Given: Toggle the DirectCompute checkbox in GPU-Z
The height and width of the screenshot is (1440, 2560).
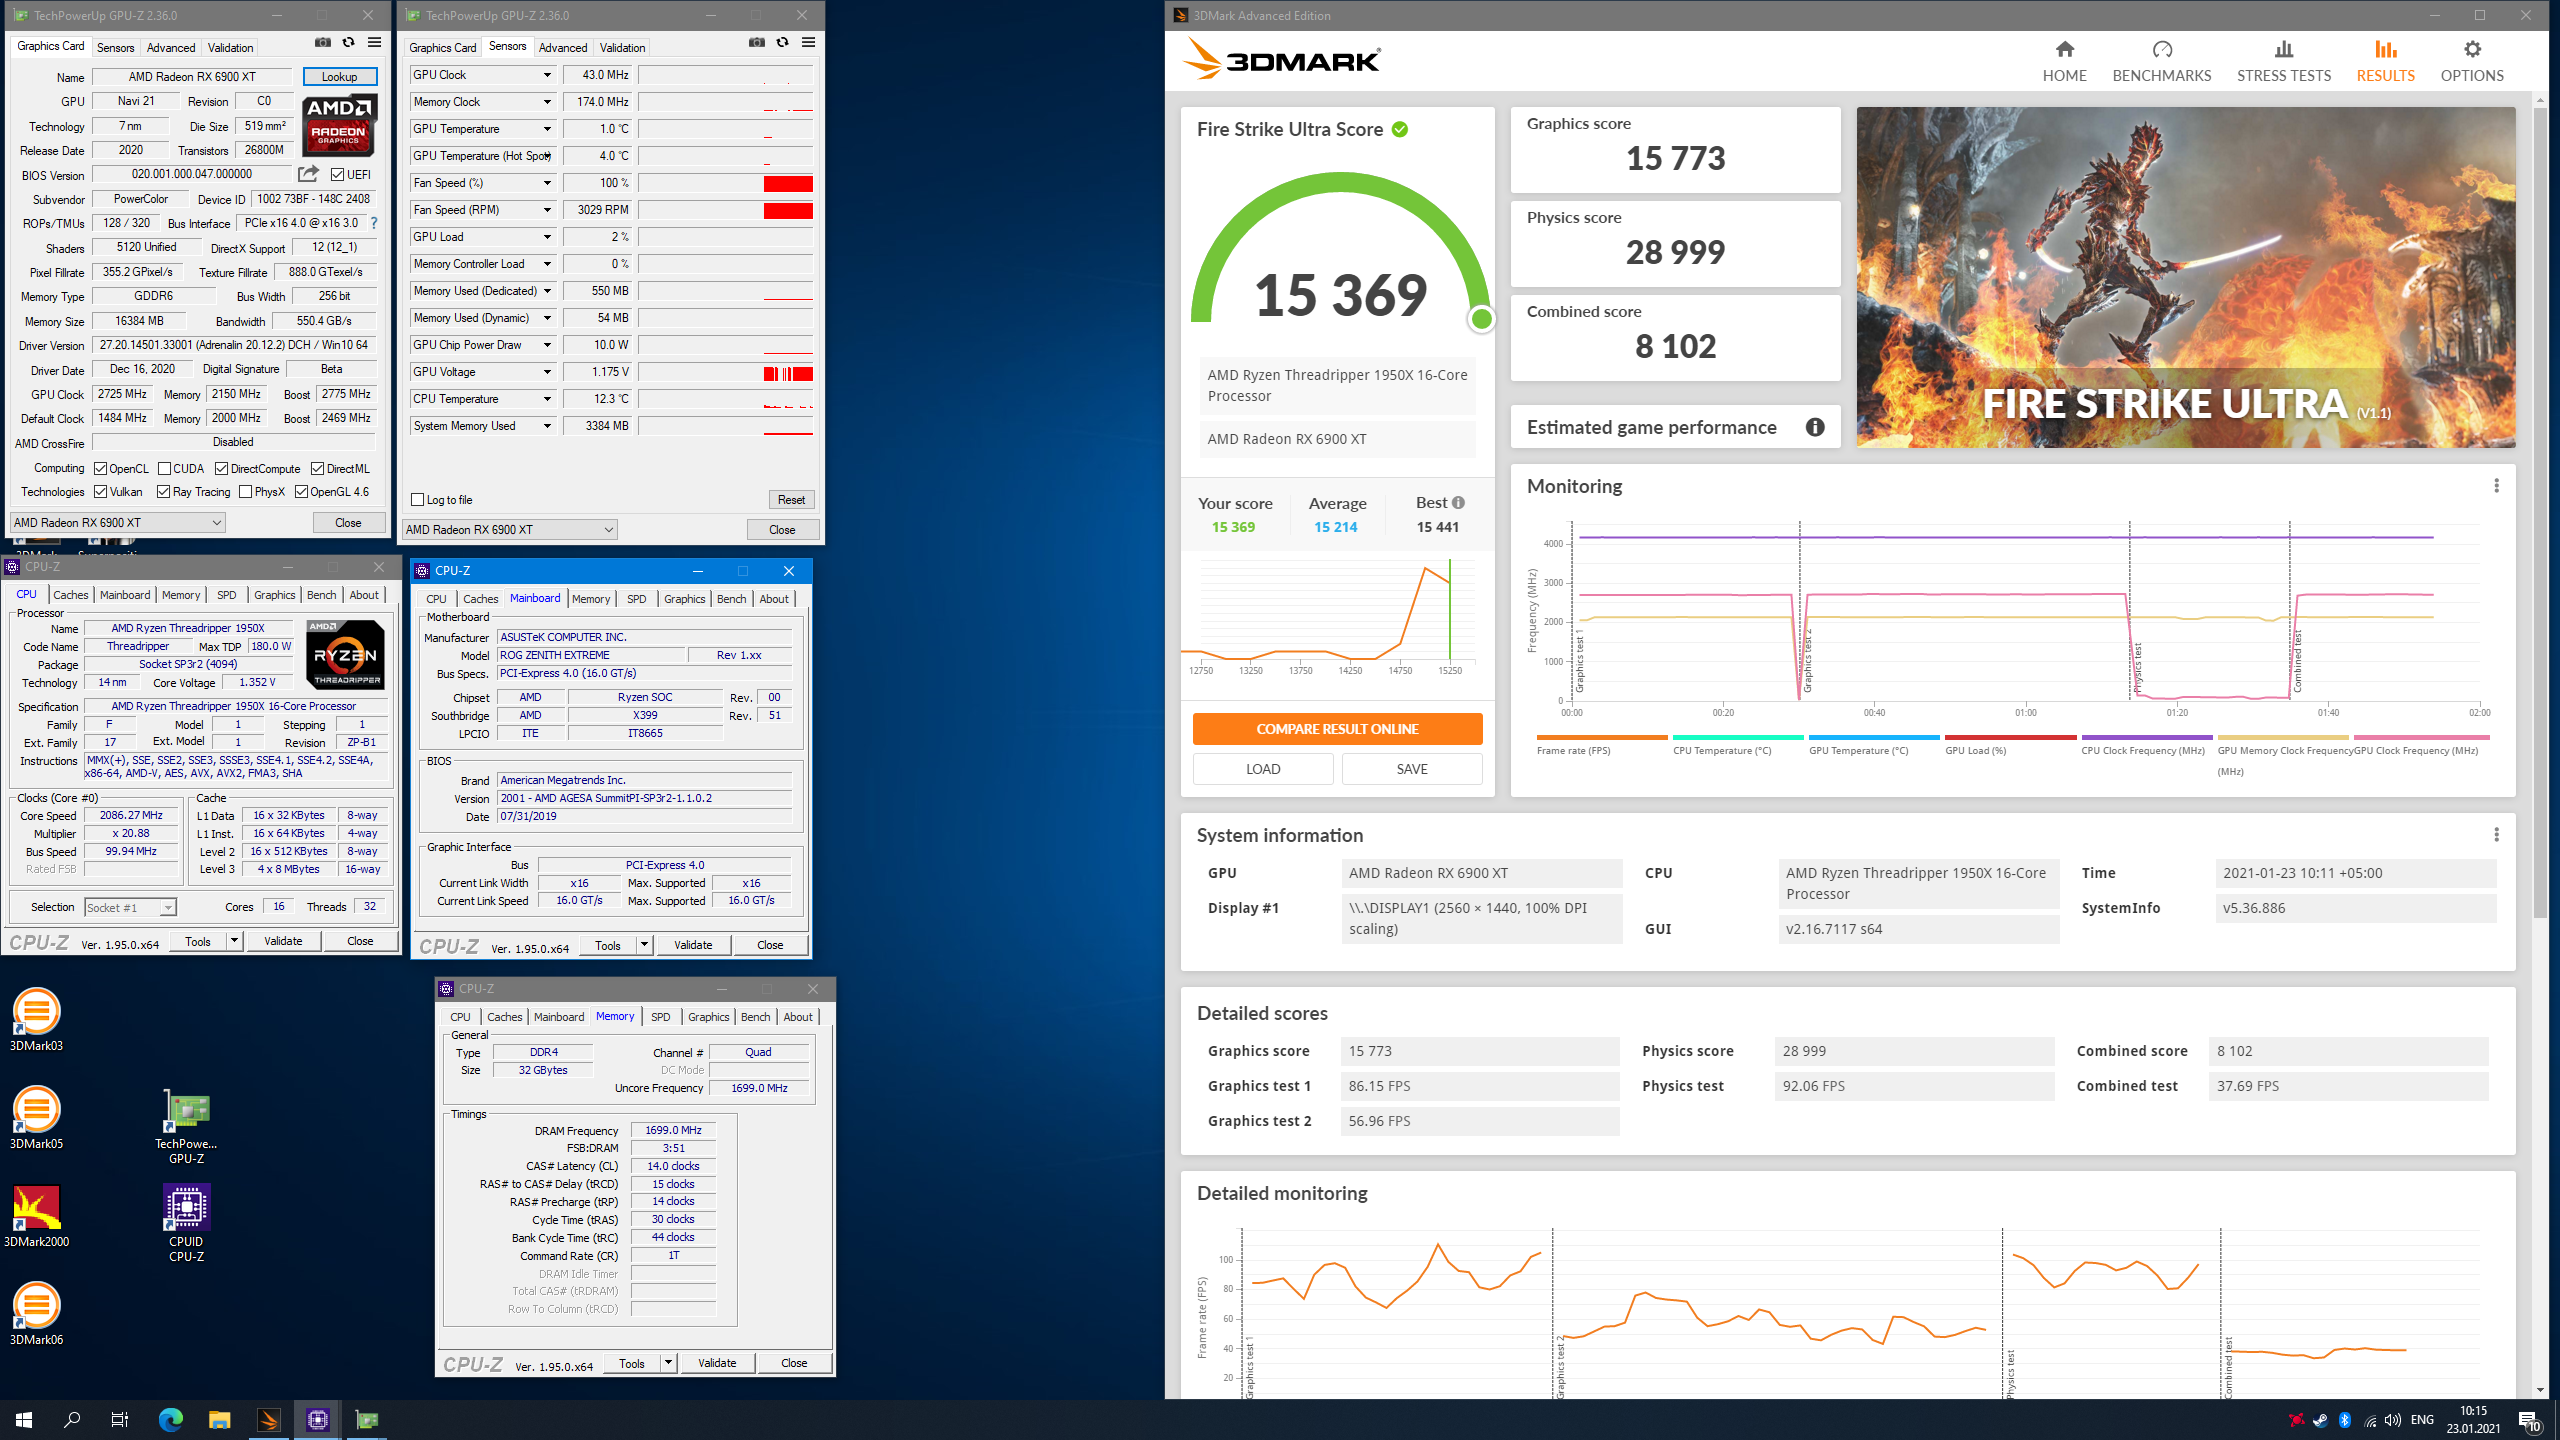Looking at the screenshot, I should [222, 469].
